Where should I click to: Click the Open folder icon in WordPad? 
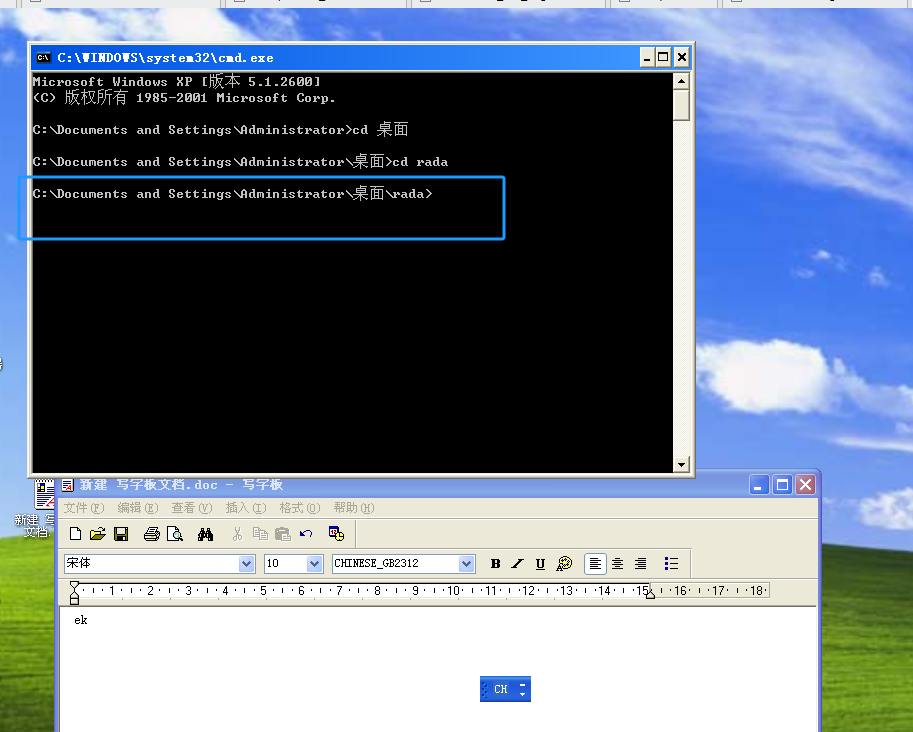tap(98, 533)
